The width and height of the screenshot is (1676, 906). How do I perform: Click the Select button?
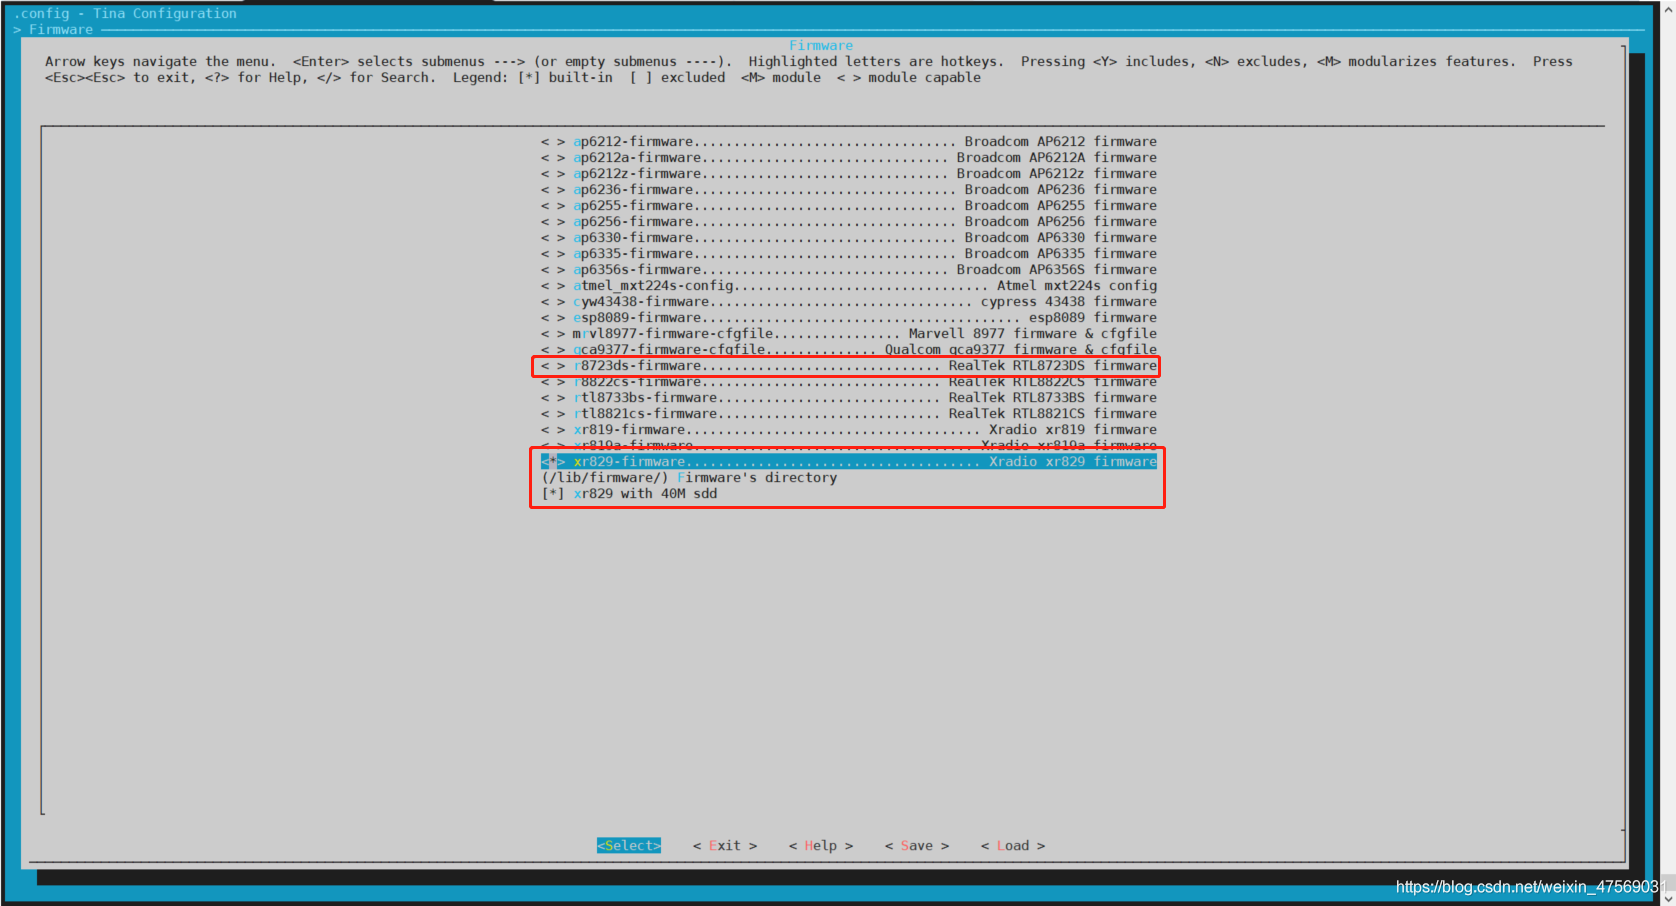629,846
